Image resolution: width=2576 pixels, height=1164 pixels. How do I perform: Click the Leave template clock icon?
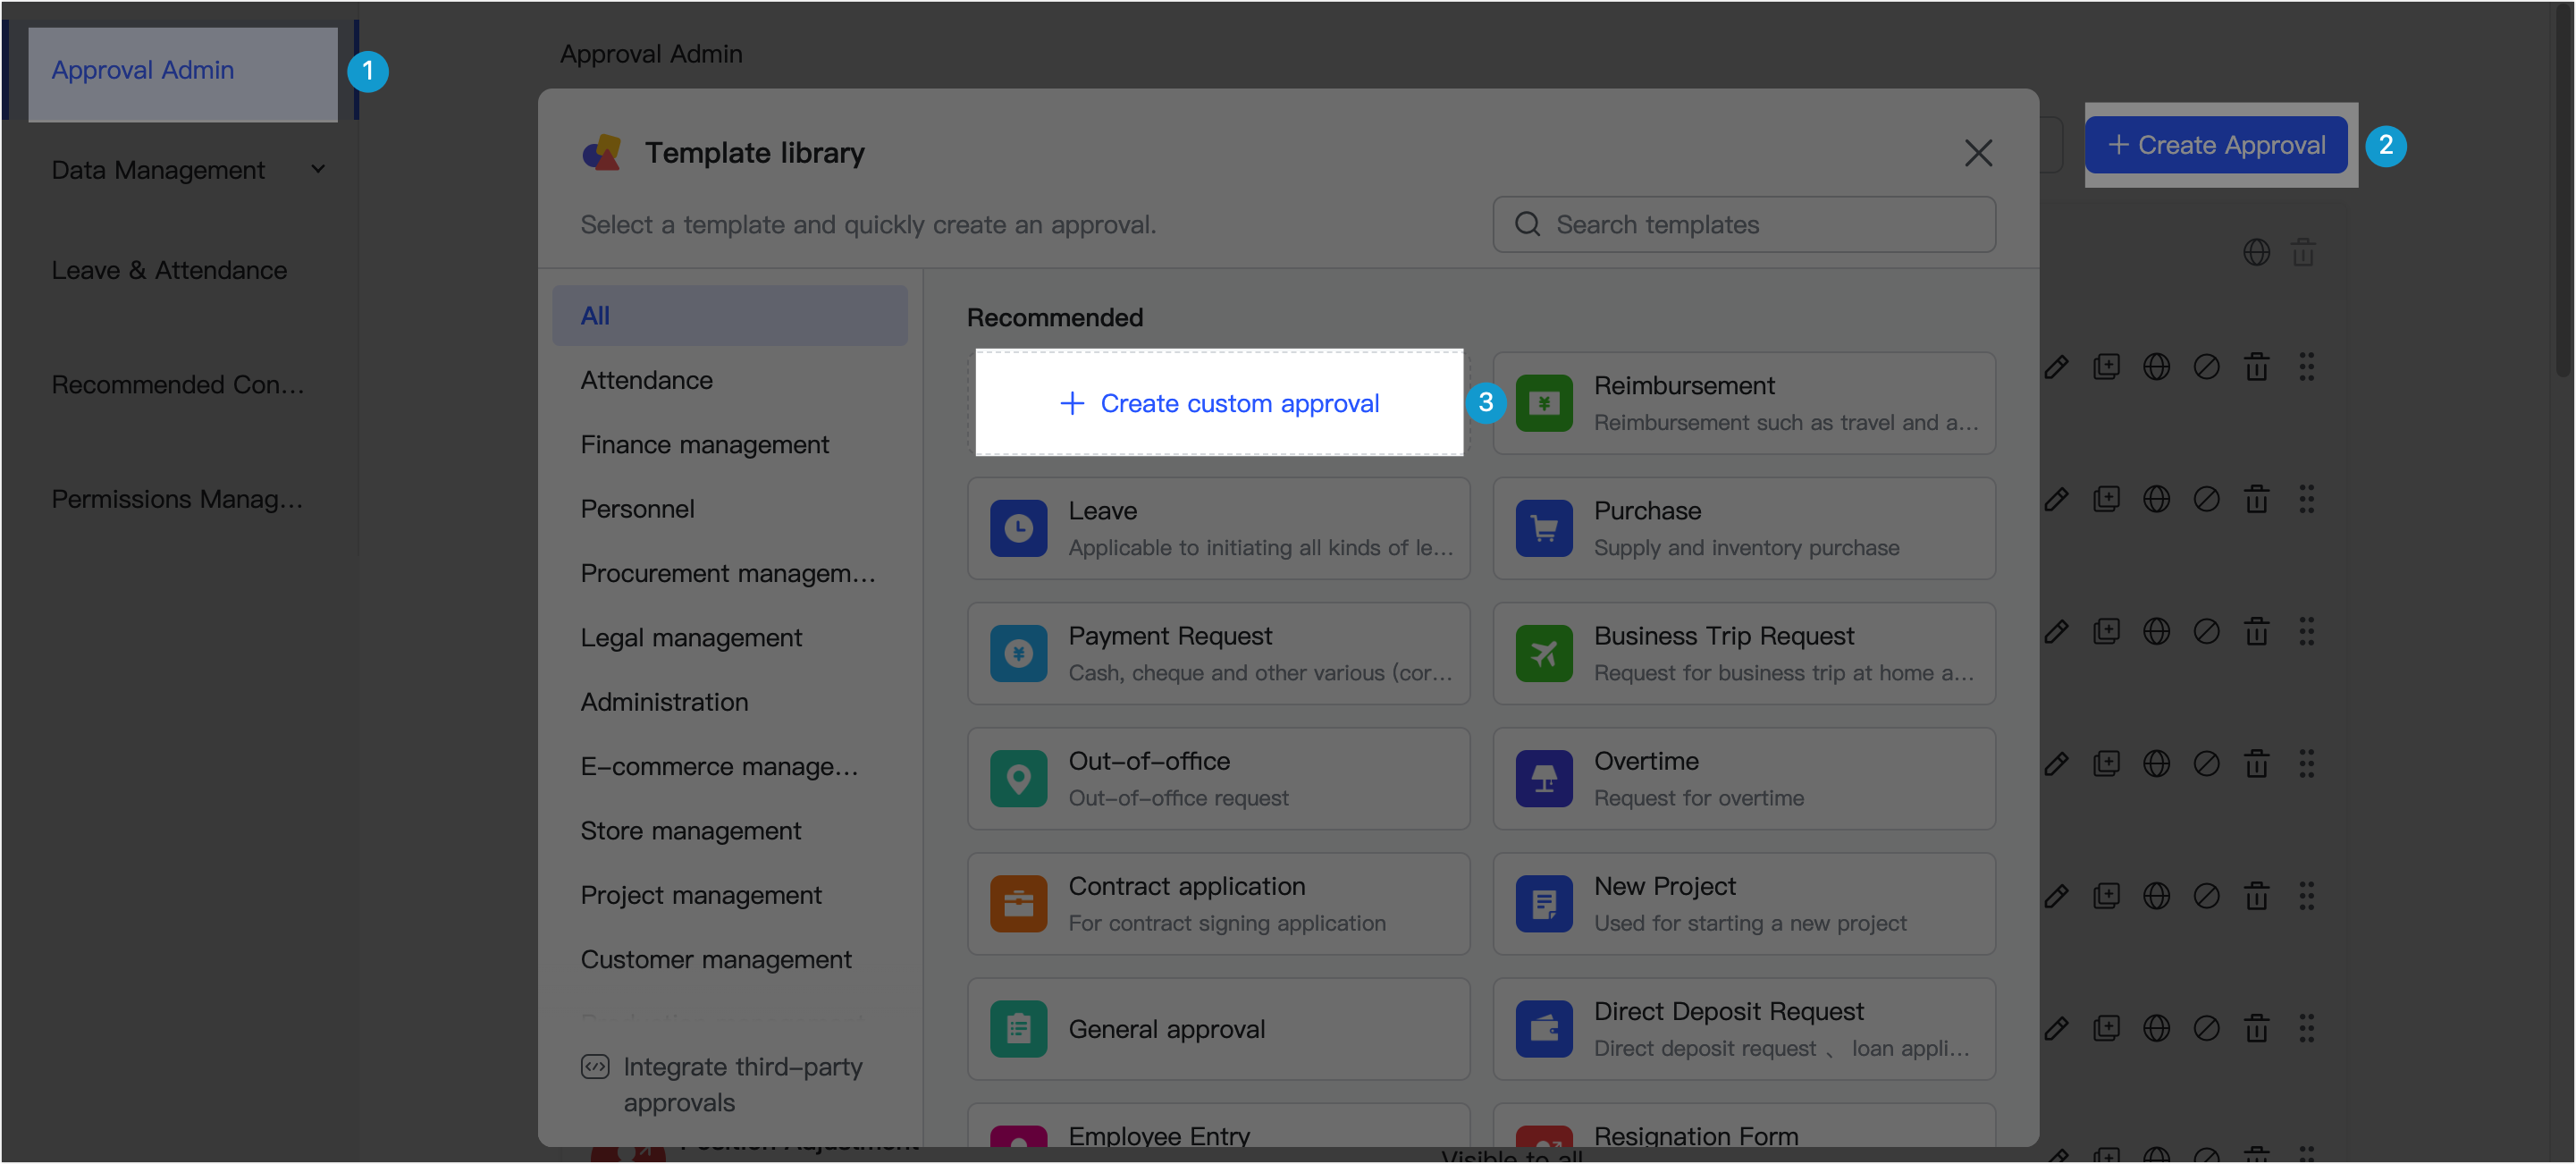(1018, 528)
